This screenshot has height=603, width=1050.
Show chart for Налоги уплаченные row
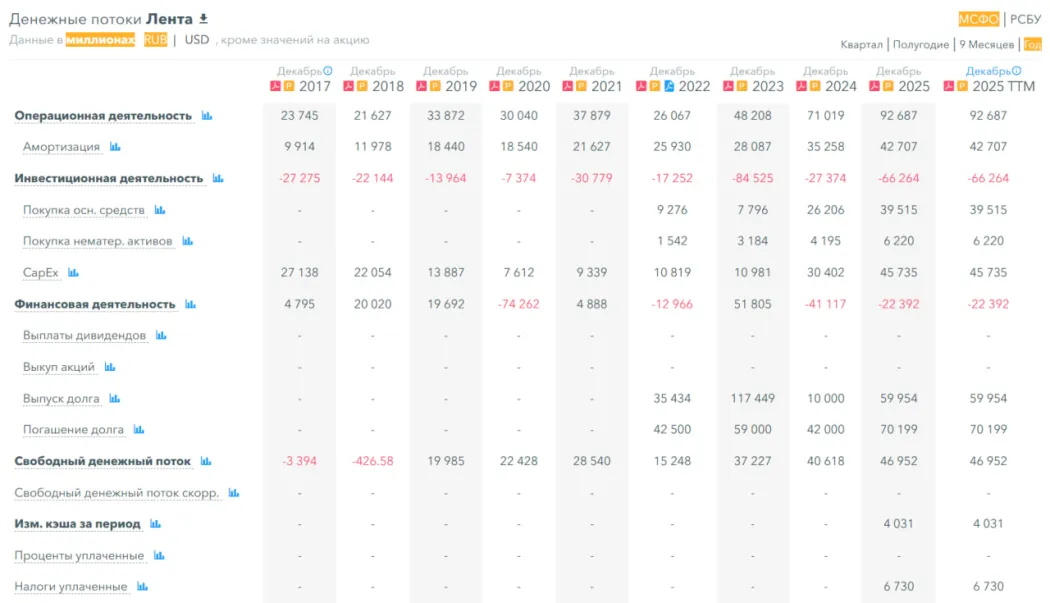142,587
